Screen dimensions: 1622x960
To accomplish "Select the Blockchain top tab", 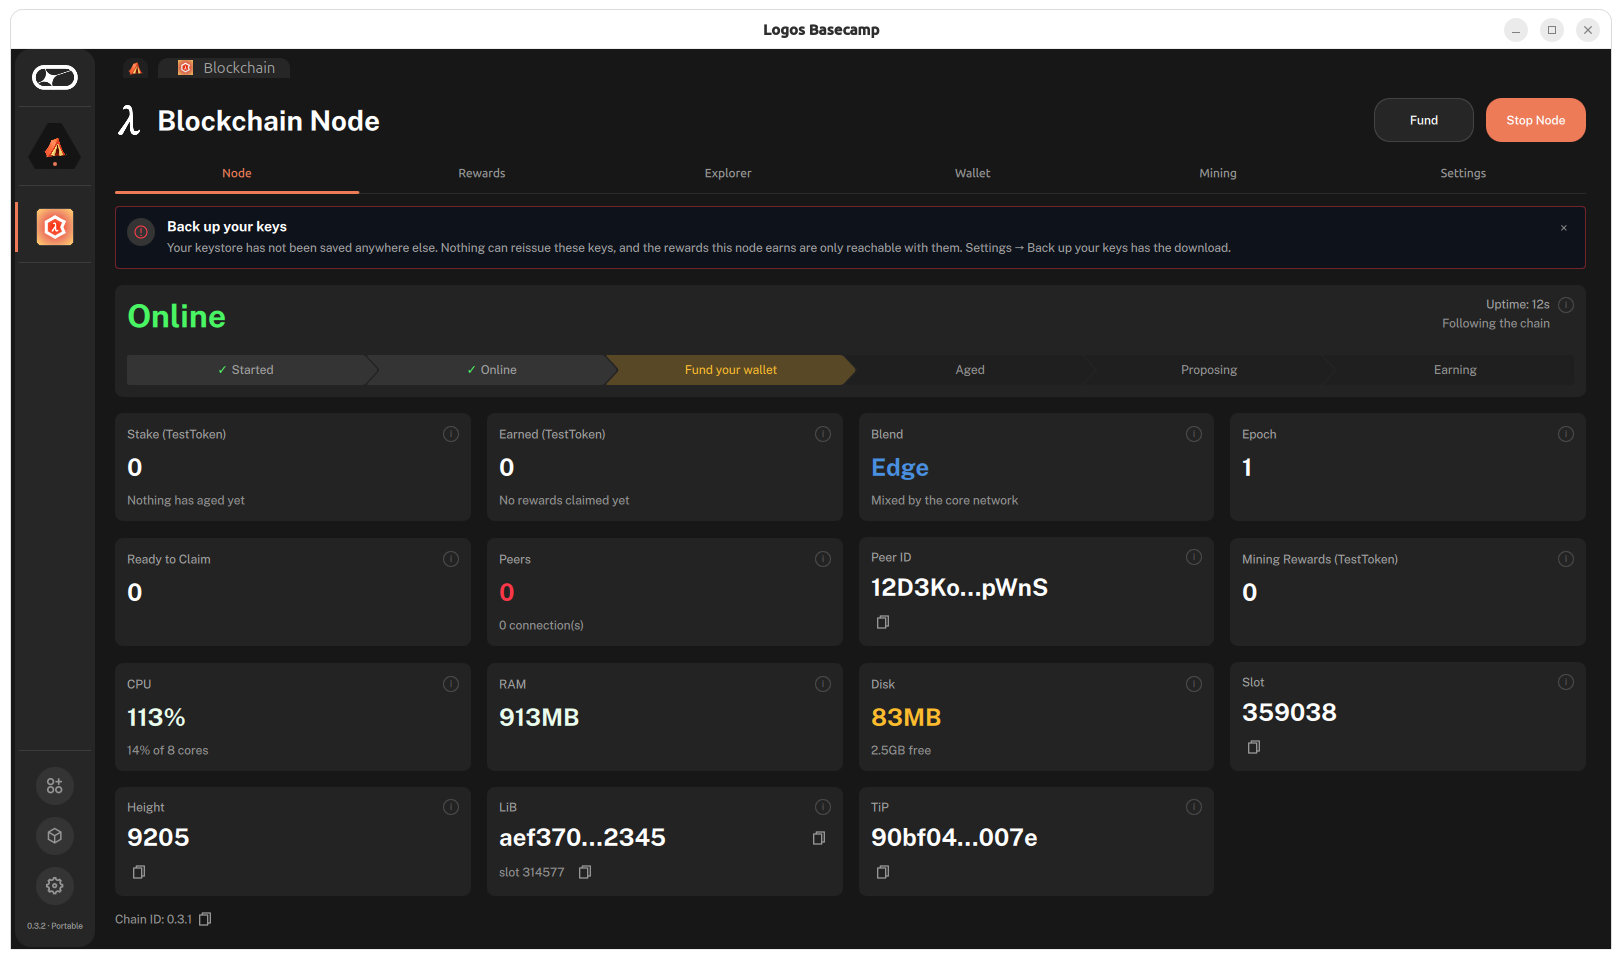I will 226,68.
